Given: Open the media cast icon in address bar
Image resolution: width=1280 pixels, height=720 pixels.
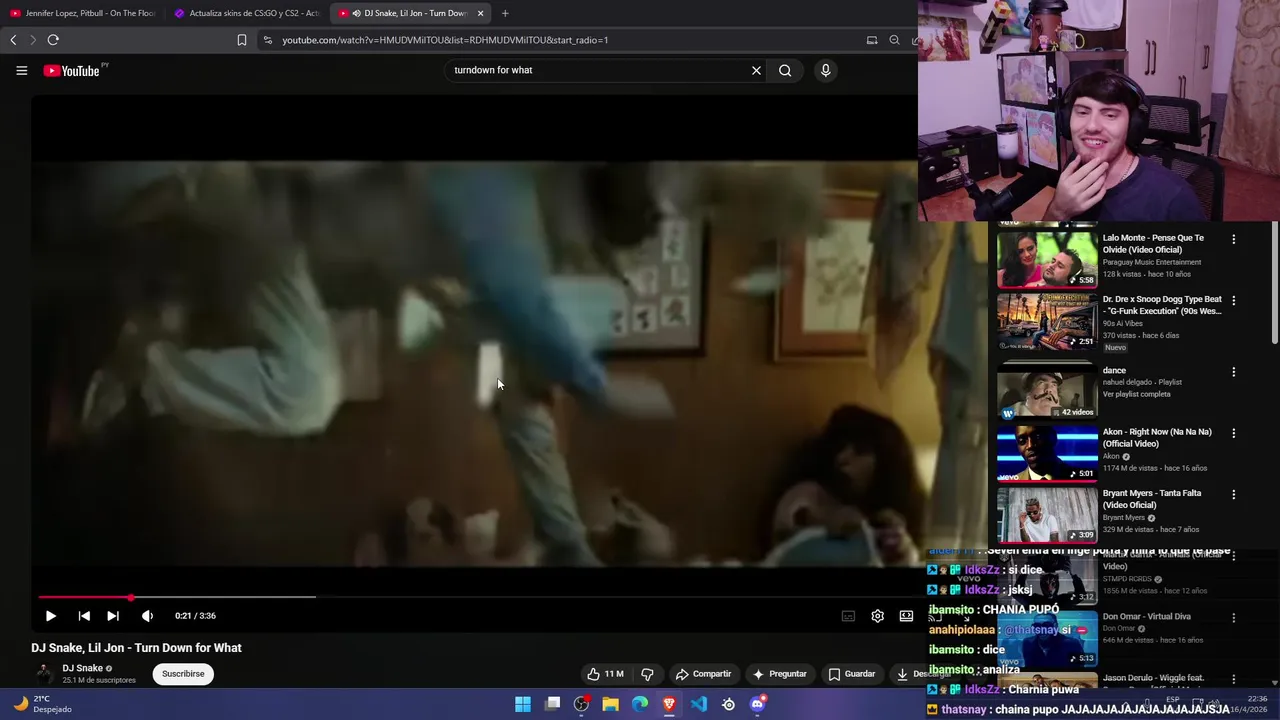Looking at the screenshot, I should pyautogui.click(x=872, y=40).
